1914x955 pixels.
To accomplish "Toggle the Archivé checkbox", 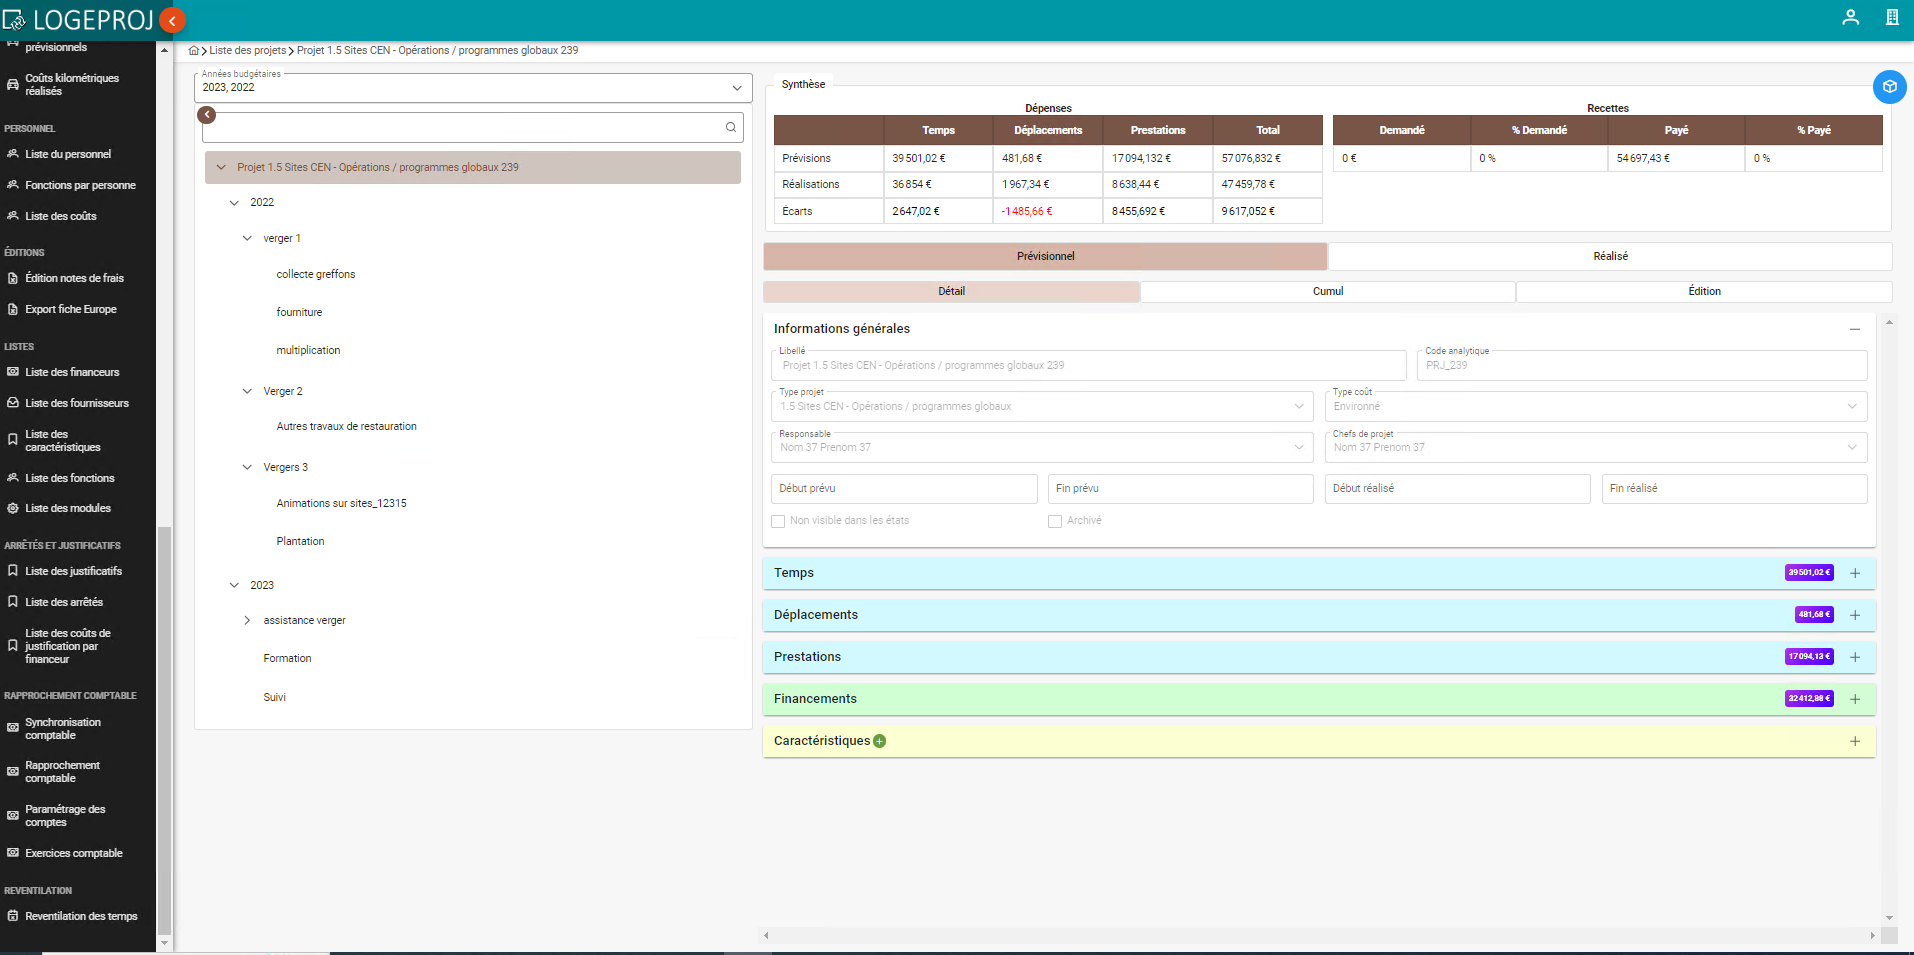I will [x=1055, y=521].
